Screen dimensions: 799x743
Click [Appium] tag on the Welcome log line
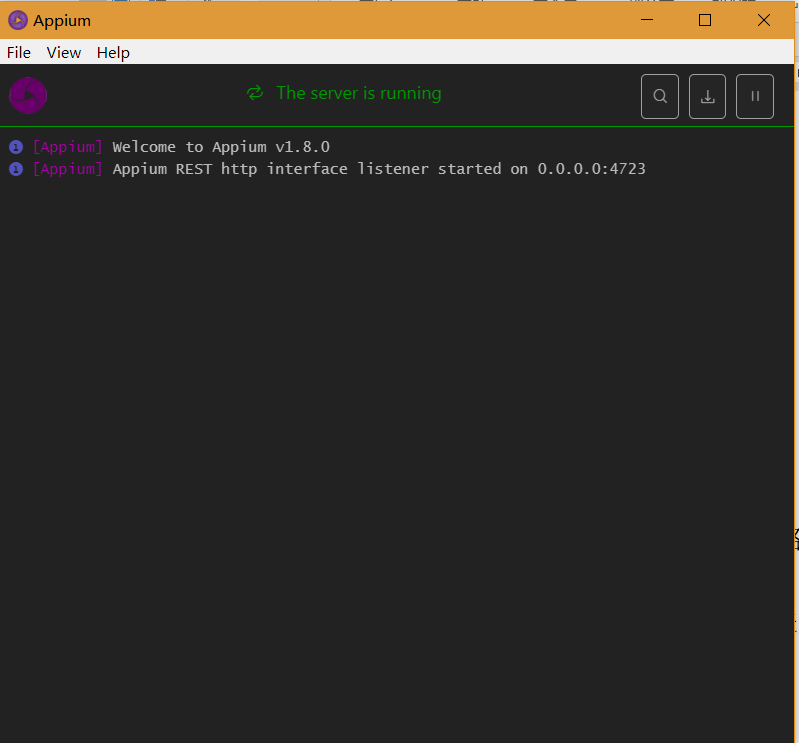coord(68,147)
